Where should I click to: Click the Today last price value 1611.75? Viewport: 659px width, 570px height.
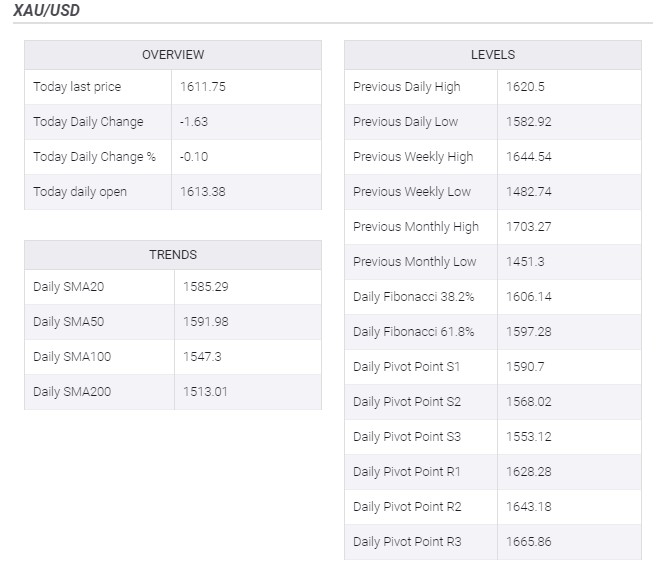tap(203, 87)
